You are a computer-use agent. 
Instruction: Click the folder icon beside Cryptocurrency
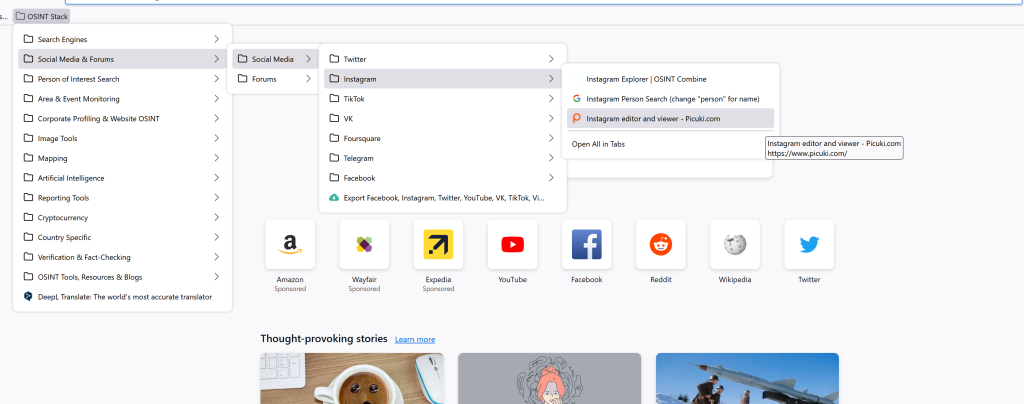[x=28, y=217]
